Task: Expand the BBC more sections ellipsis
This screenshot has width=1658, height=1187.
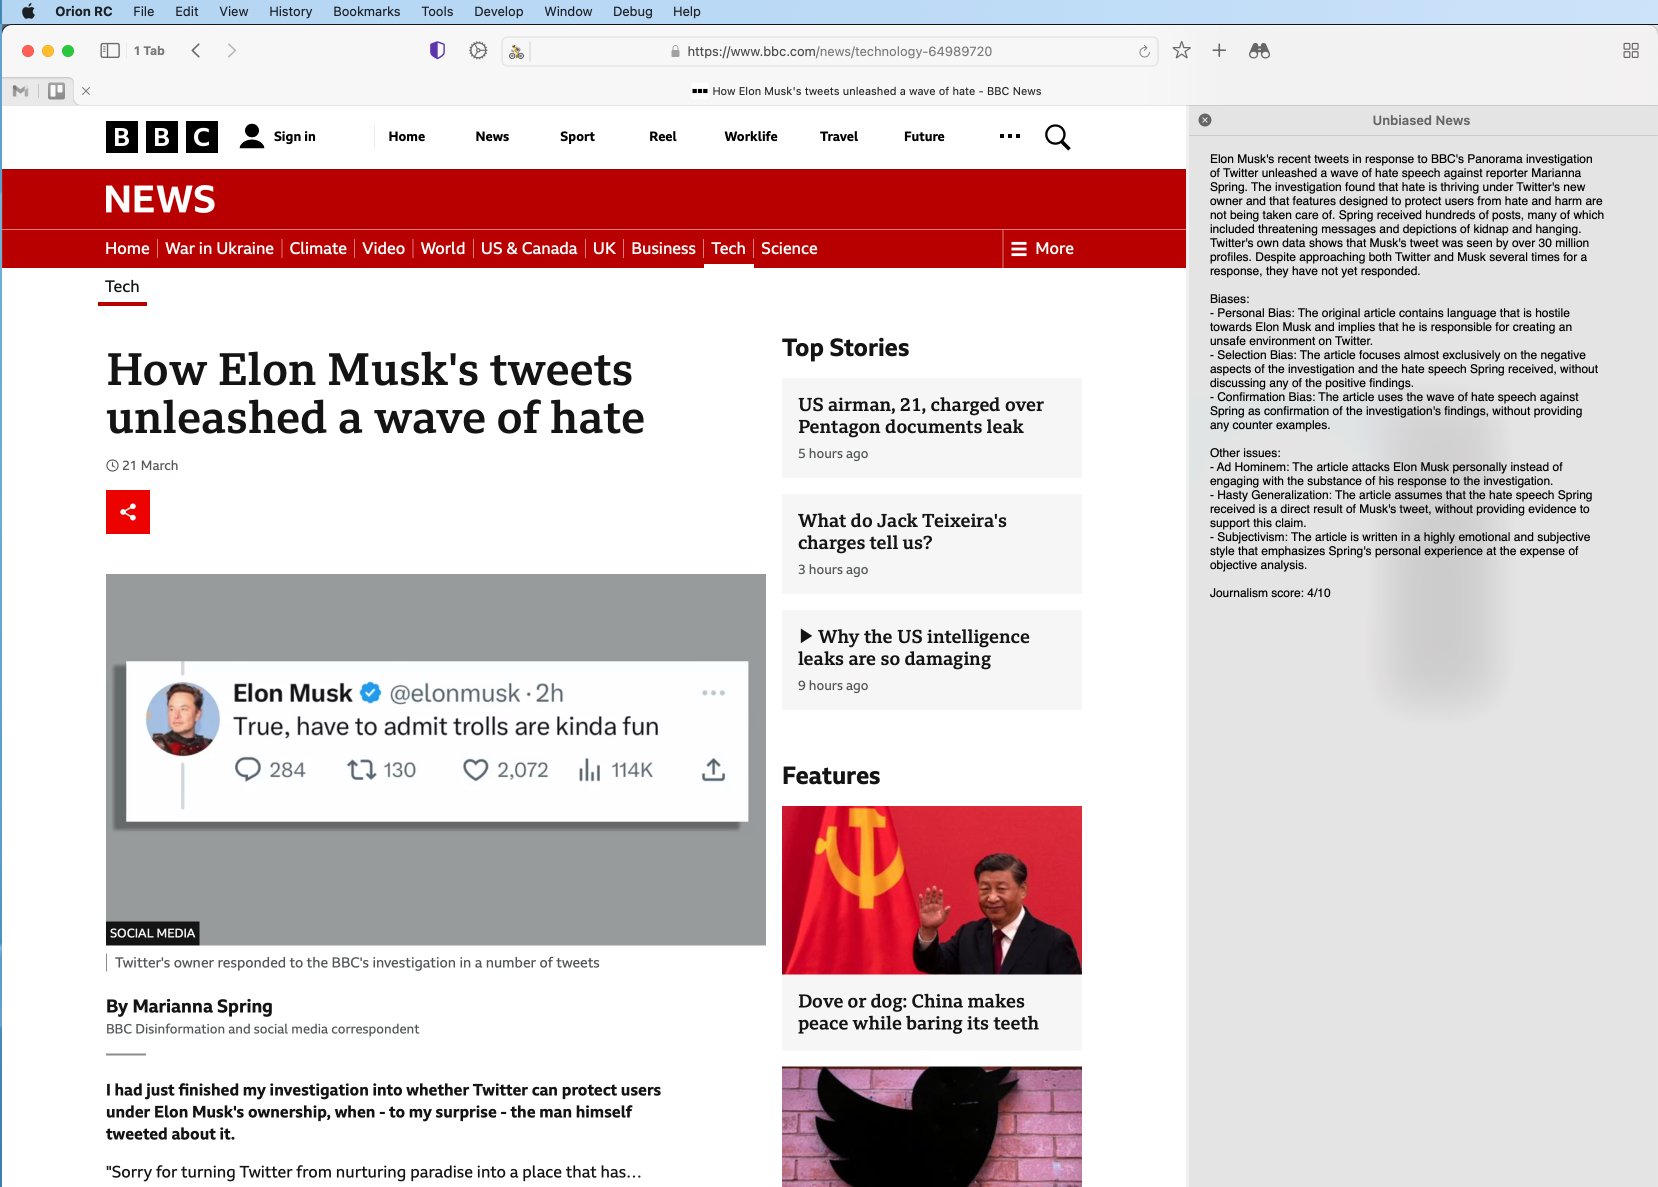Action: click(x=1010, y=136)
